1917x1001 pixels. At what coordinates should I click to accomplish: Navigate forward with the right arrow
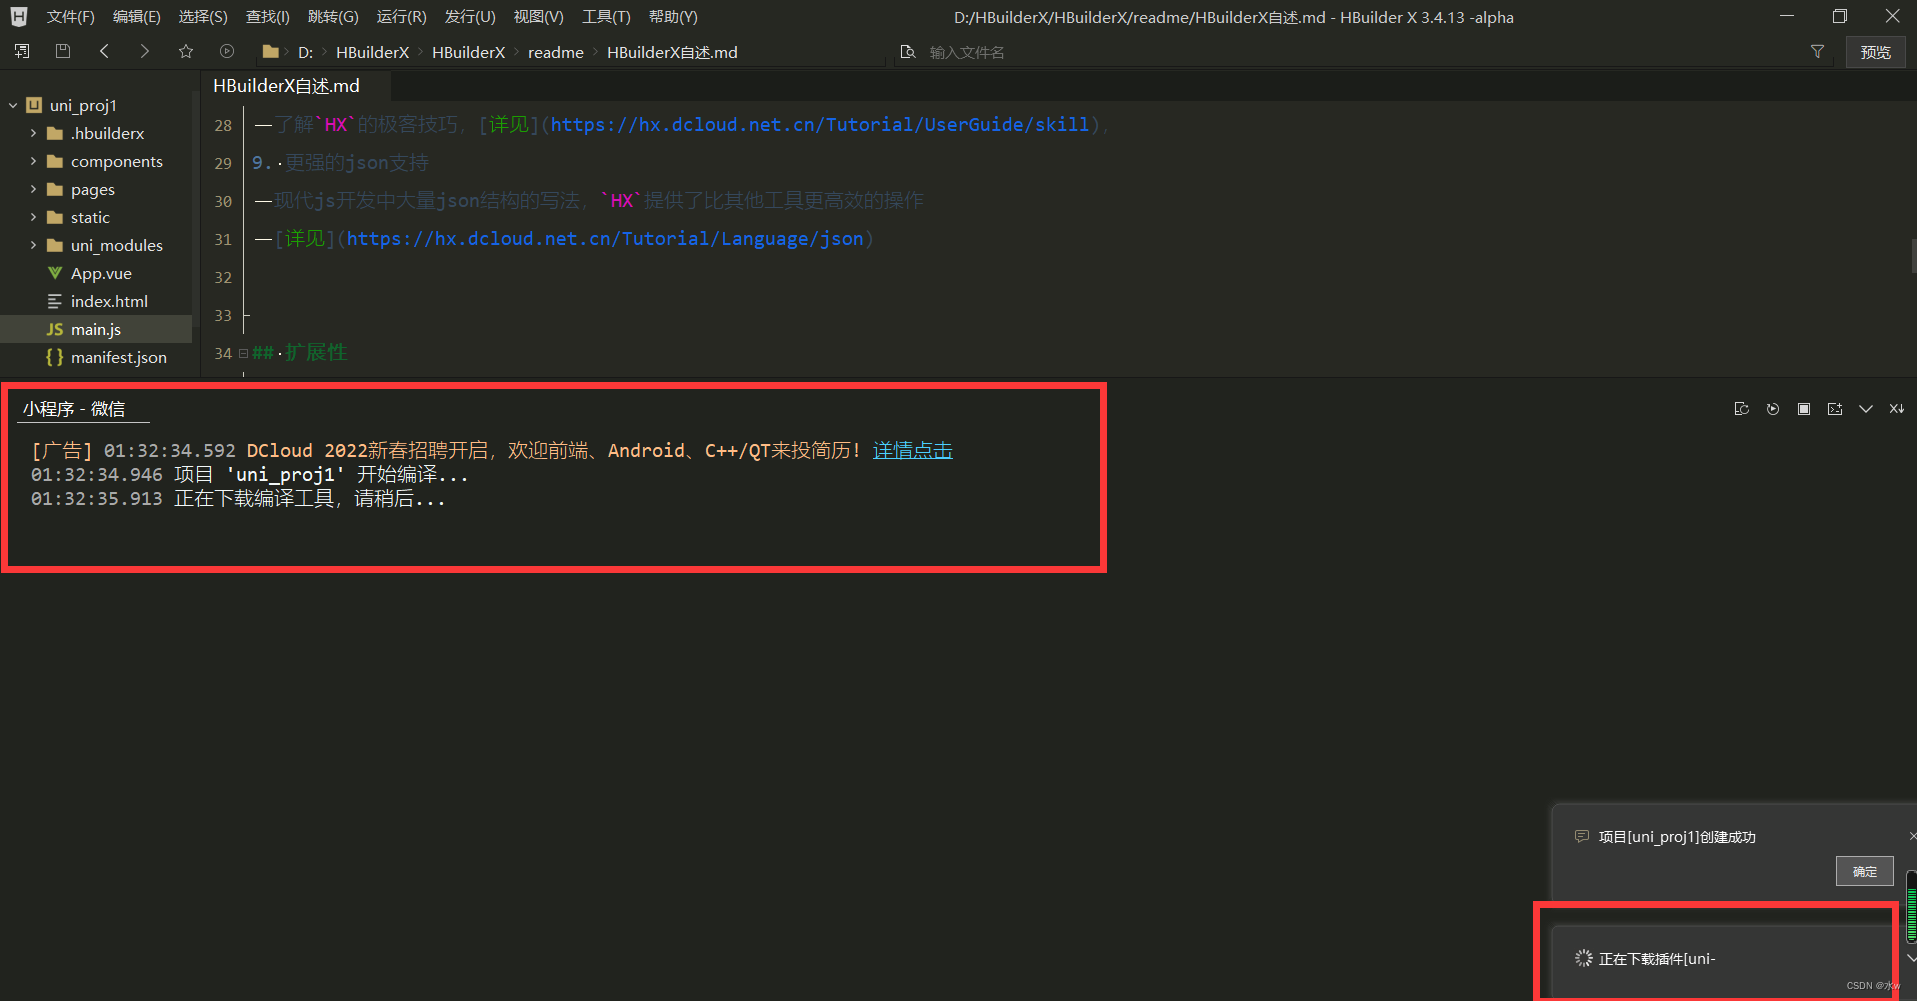click(144, 51)
